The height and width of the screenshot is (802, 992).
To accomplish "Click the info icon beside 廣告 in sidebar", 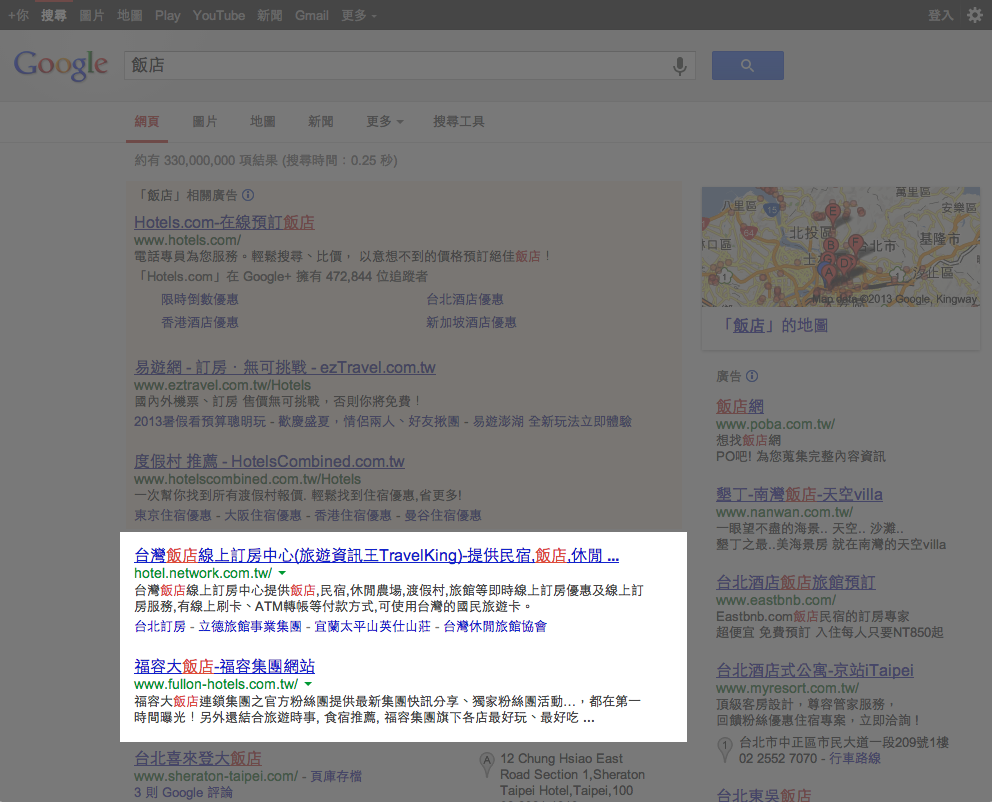I will [752, 376].
